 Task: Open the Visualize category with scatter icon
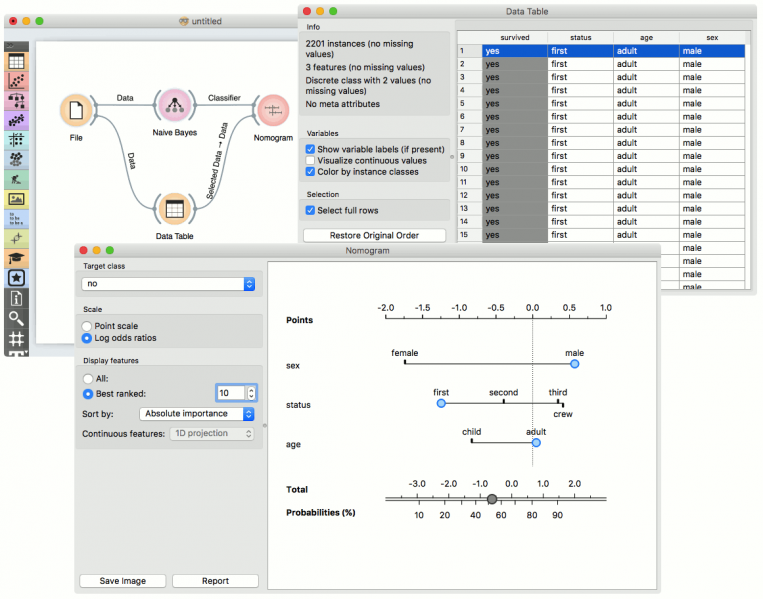coord(16,82)
